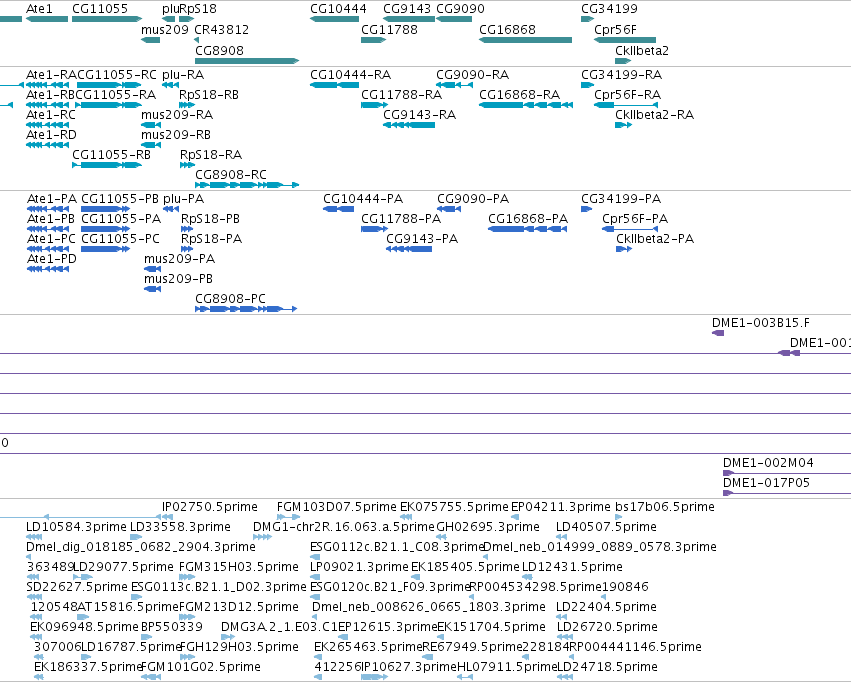This screenshot has height=682, width=851.
Task: Select transcript CG9090-RA
Action: pos(454,85)
